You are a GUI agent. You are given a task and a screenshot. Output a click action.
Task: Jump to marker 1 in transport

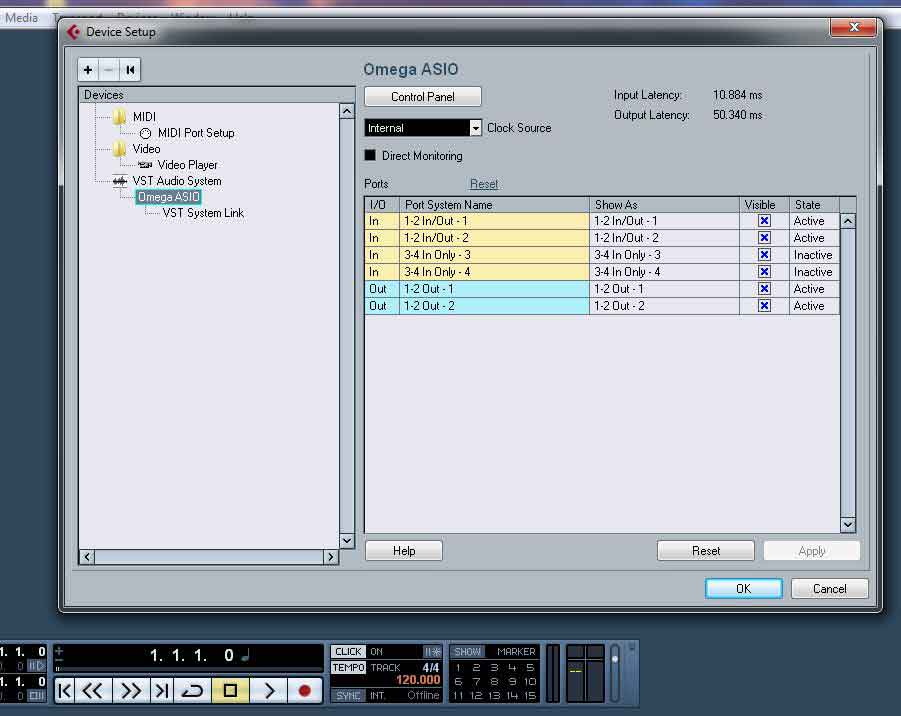pos(458,668)
